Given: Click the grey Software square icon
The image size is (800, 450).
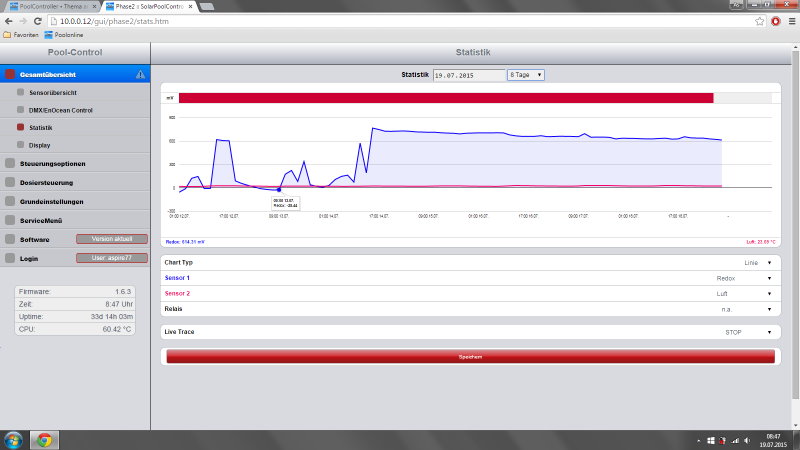Looking at the screenshot, I should pyautogui.click(x=10, y=239).
